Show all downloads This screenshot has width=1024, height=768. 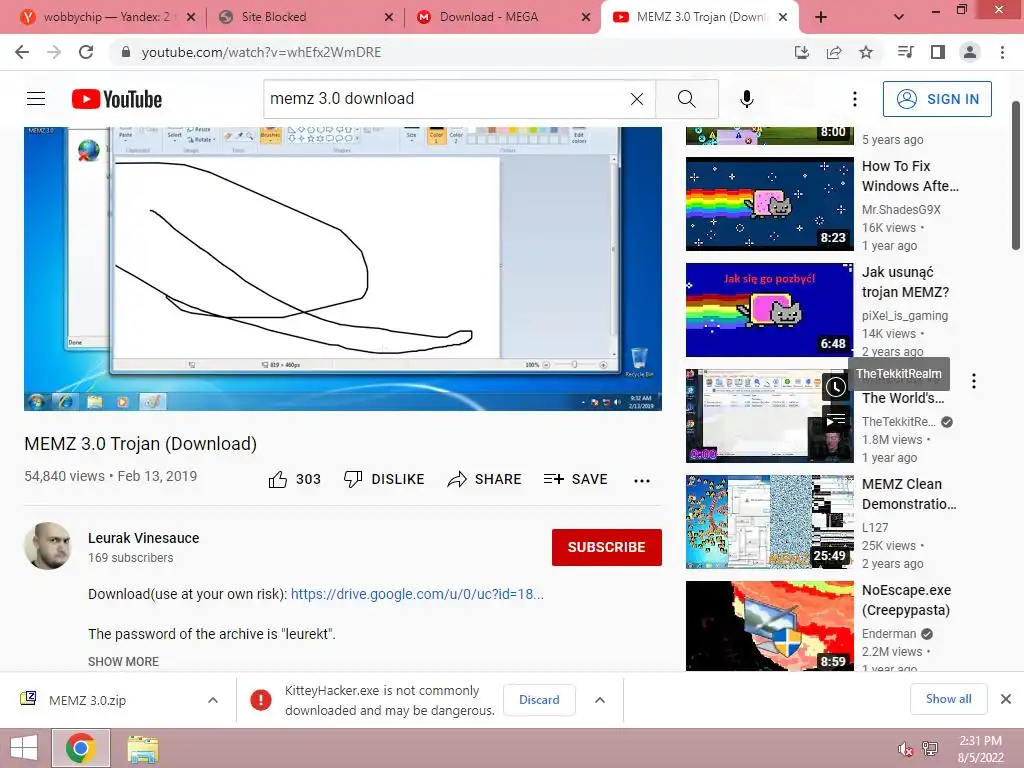948,699
